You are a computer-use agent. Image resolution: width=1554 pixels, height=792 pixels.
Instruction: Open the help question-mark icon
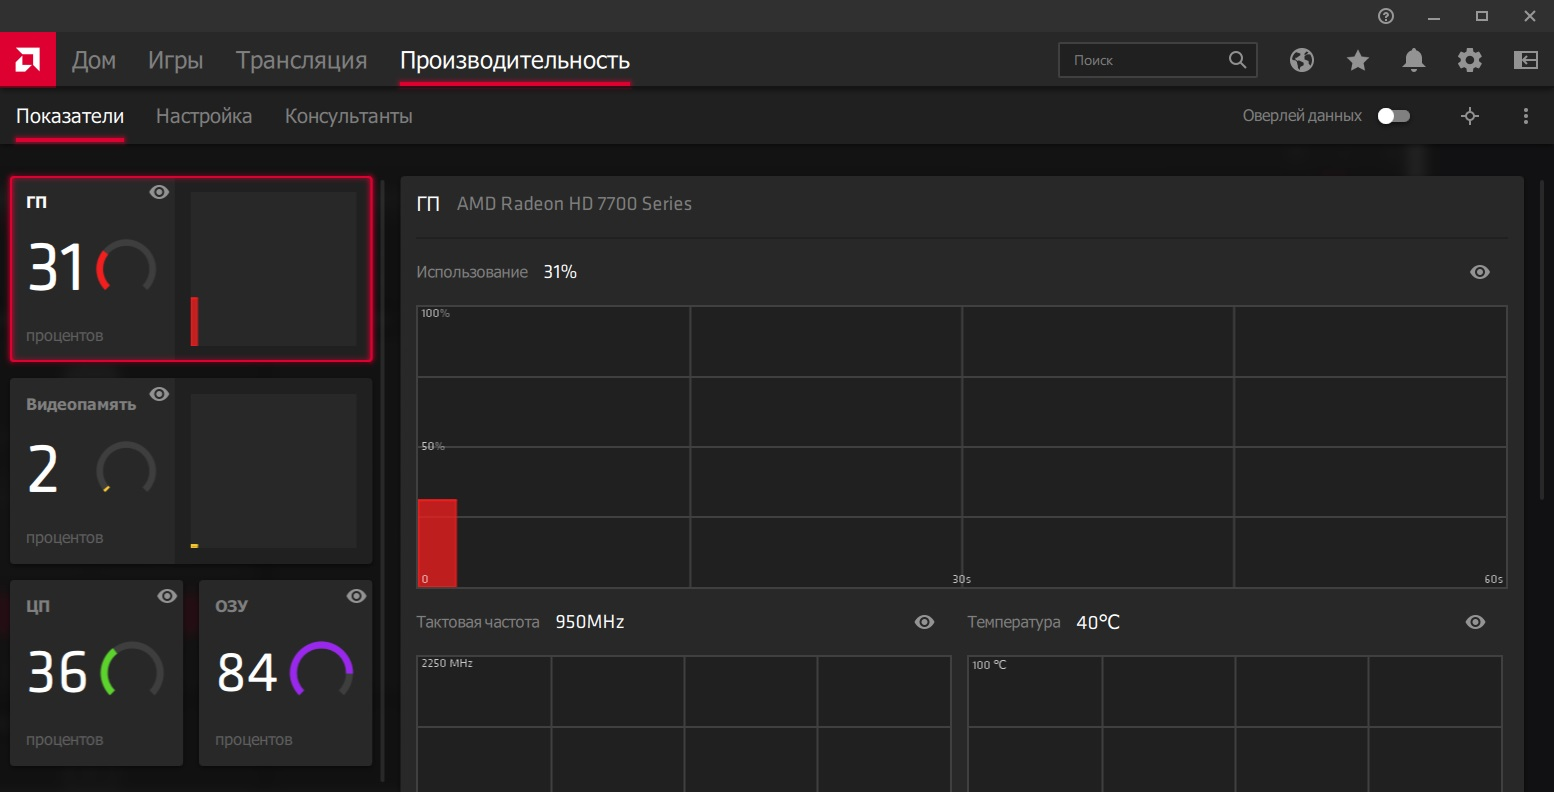click(1386, 16)
